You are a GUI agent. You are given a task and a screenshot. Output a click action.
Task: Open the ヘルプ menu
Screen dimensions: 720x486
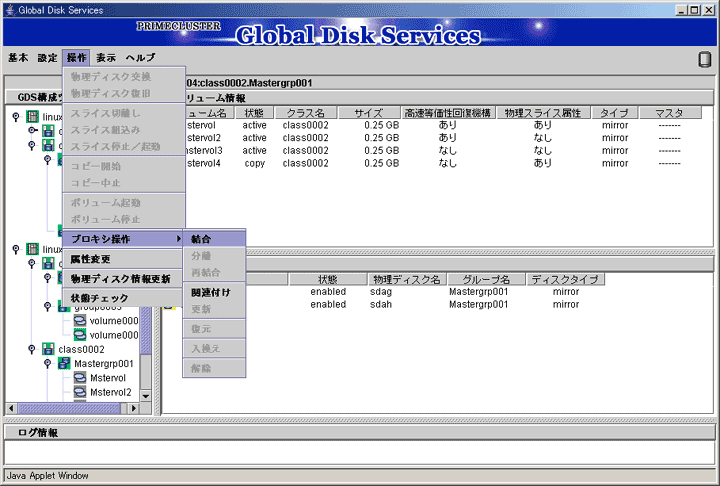140,57
